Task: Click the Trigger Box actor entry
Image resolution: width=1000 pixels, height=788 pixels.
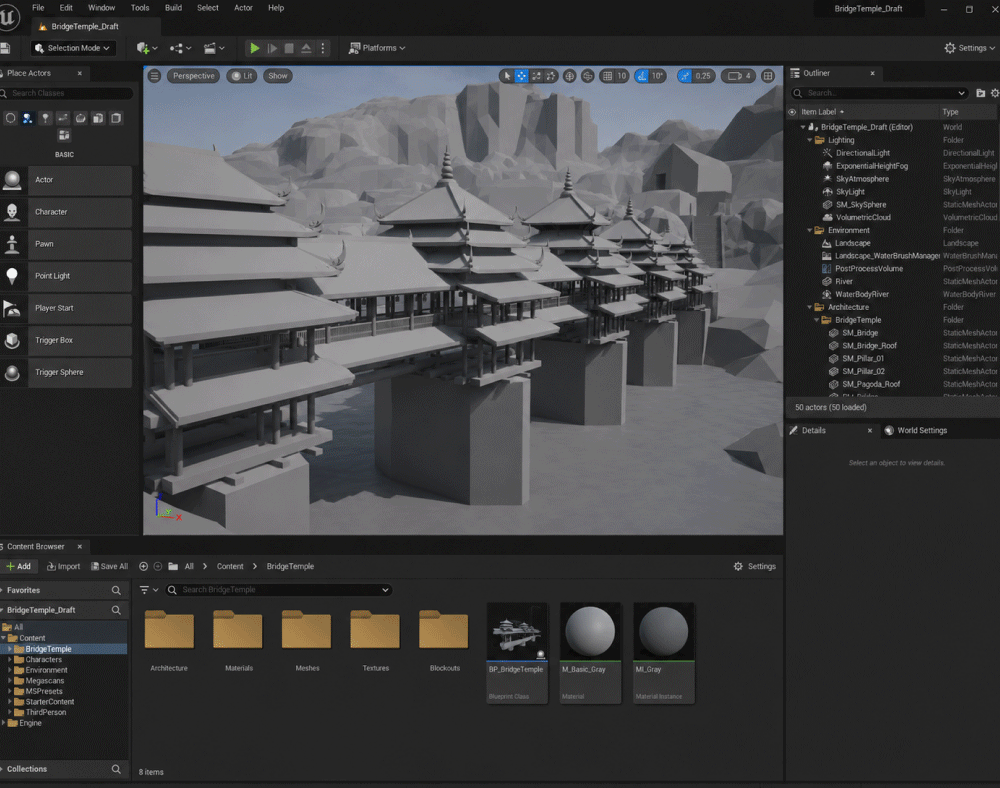Action: pos(66,340)
